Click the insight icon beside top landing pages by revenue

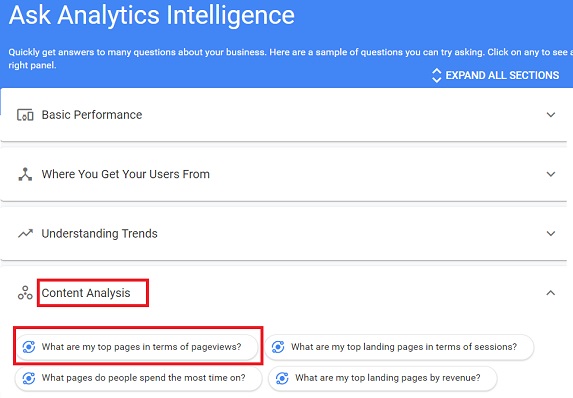coord(282,378)
